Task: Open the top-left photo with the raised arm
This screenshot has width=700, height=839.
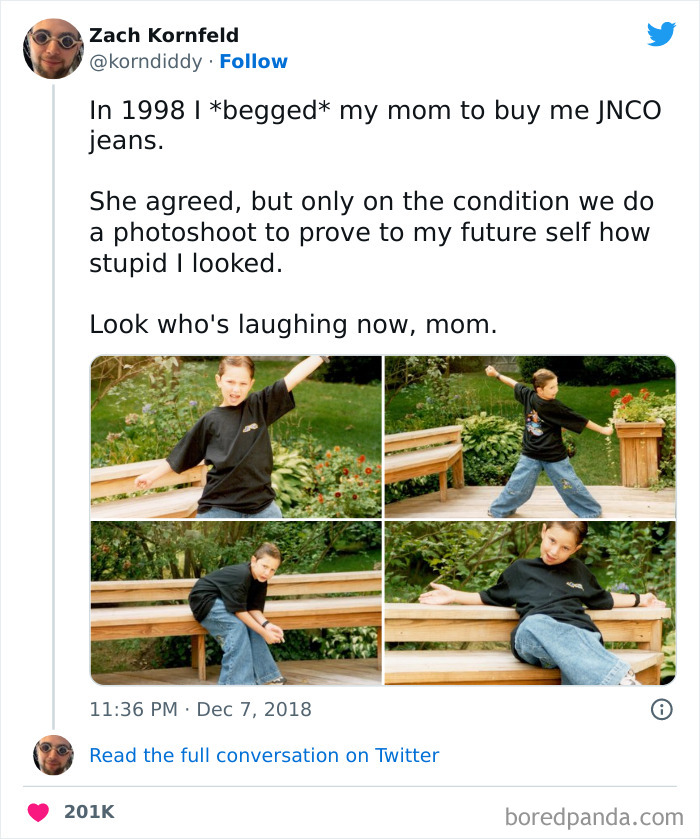Action: pos(236,436)
